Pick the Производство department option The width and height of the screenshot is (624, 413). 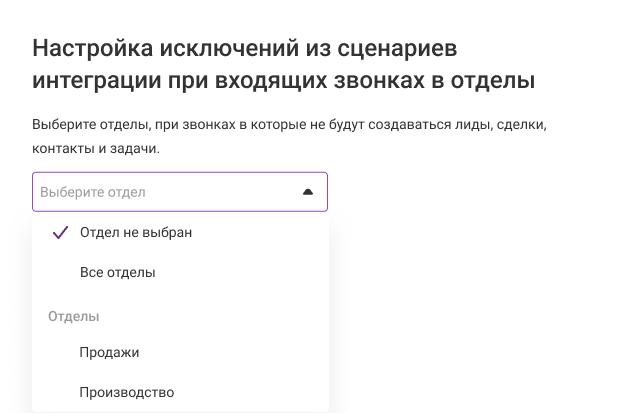click(x=180, y=392)
